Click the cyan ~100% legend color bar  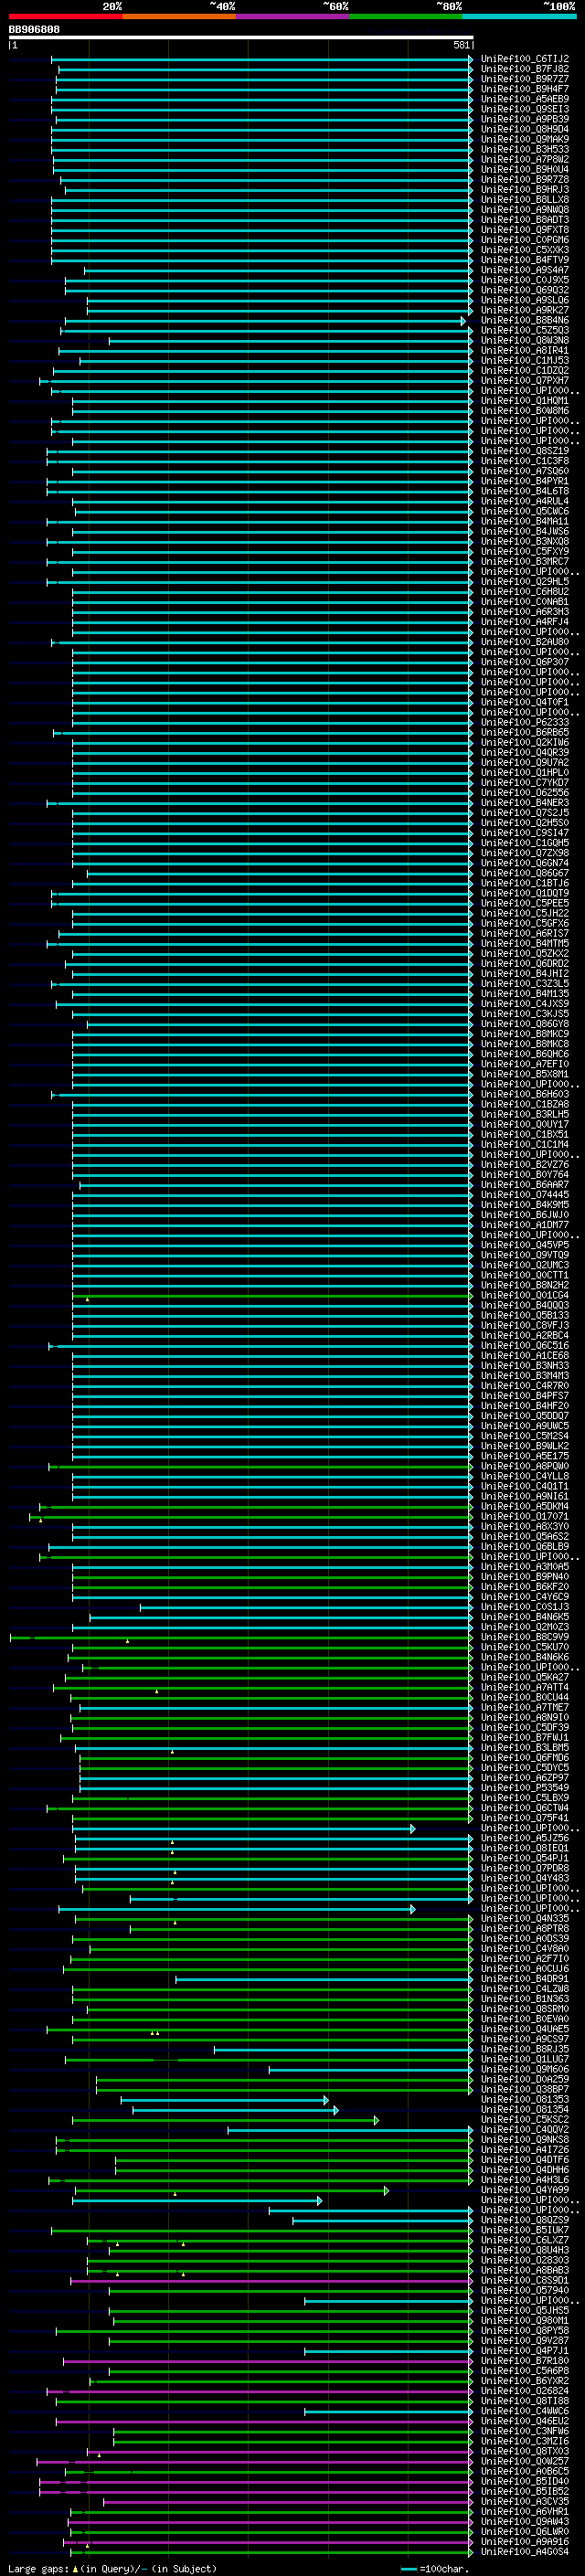520,16
